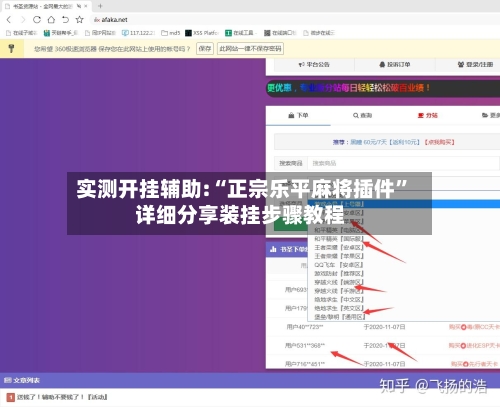Click the 文章列表 article list header
500x407 pixels.
[22, 380]
